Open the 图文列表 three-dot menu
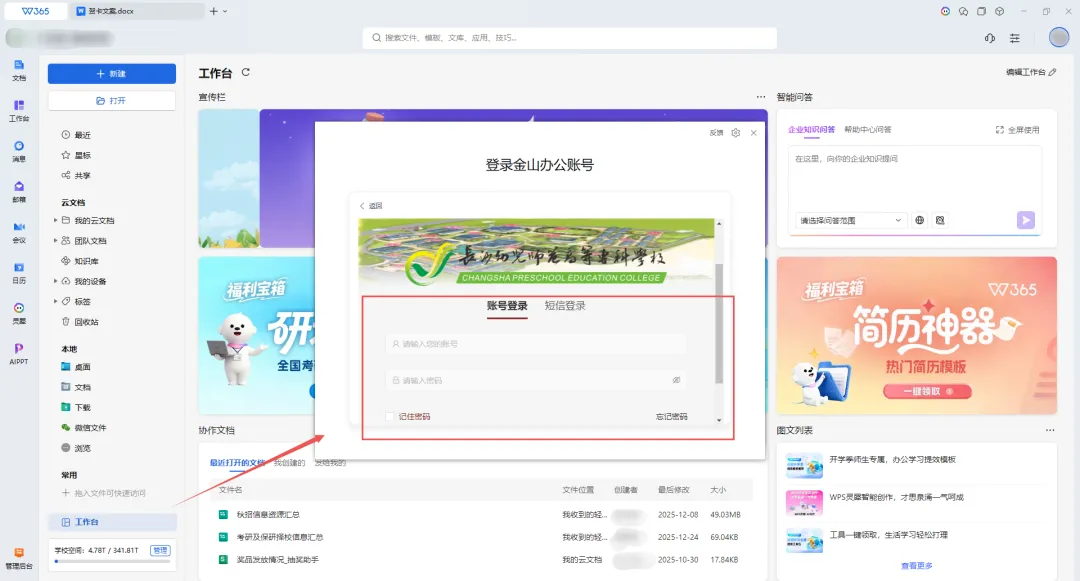This screenshot has width=1080, height=581. click(1050, 430)
